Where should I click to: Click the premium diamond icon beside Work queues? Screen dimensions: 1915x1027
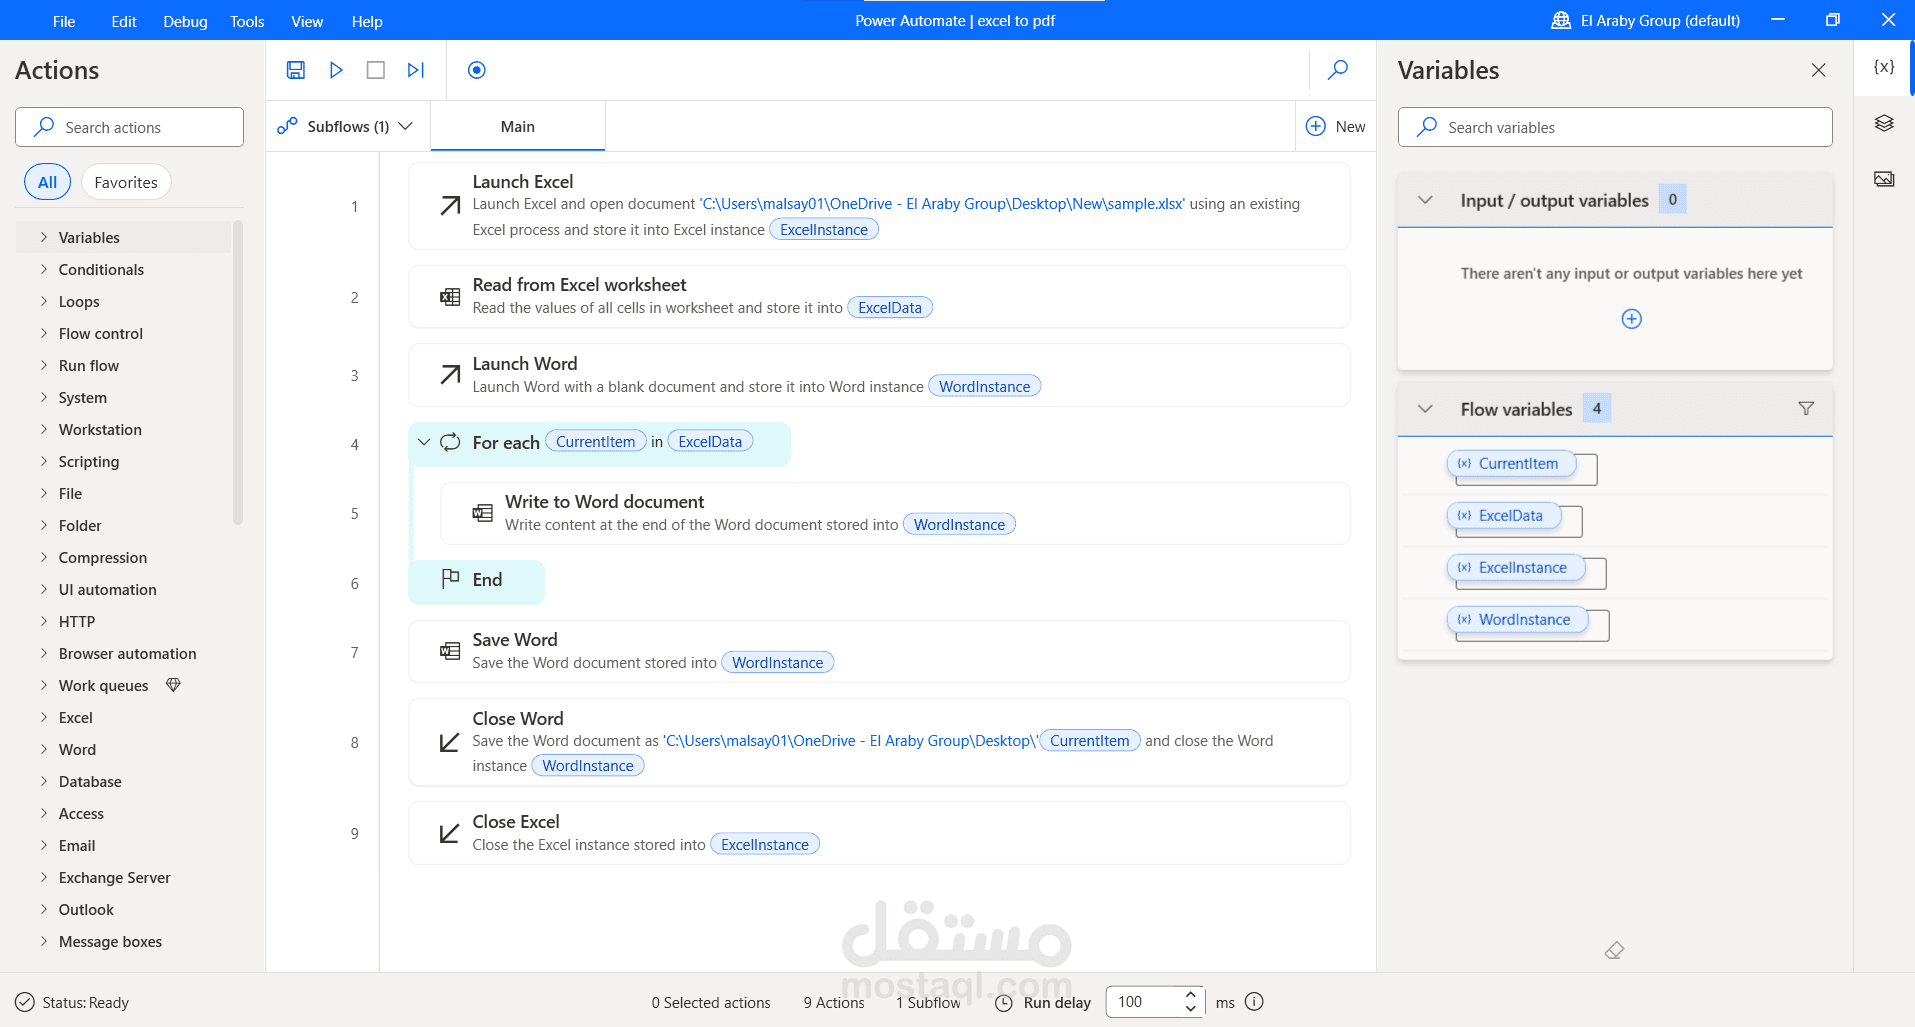[173, 685]
